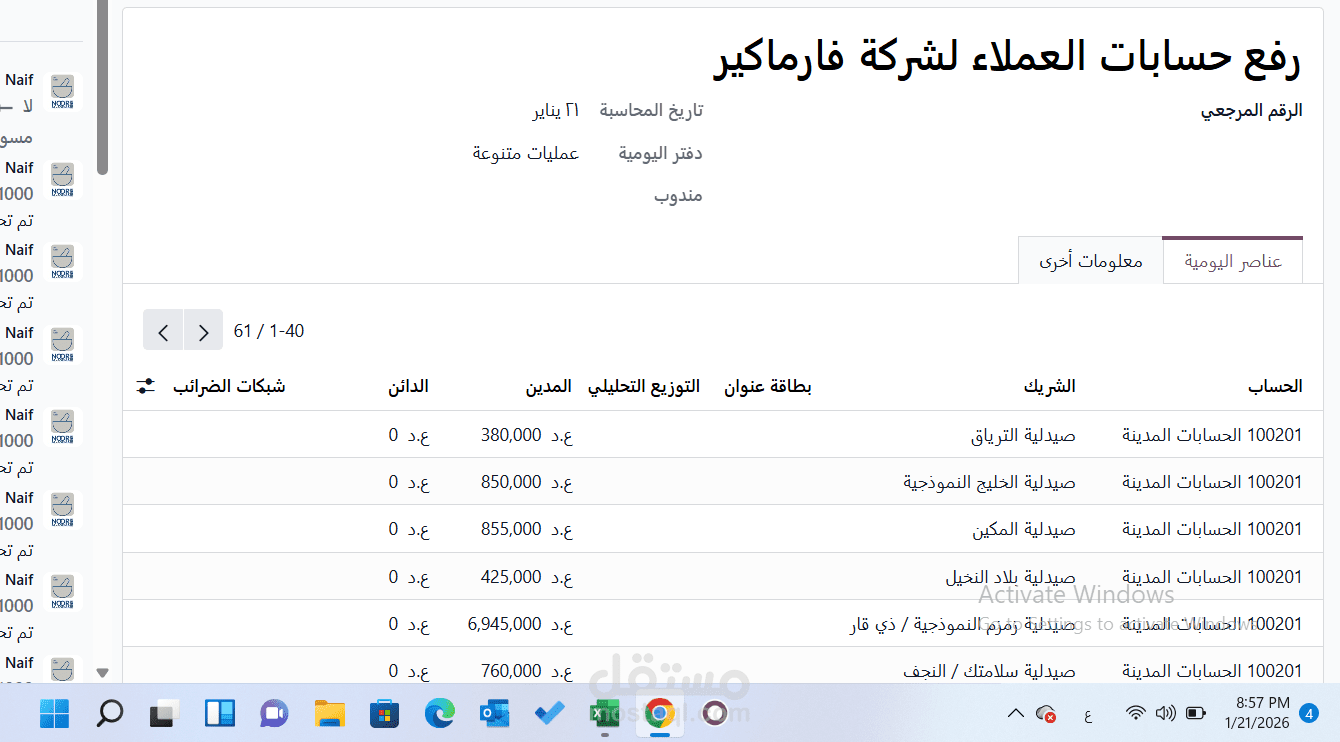1340x742 pixels.
Task: Select partner صيدلية الخليج النموذجية
Action: coord(989,482)
